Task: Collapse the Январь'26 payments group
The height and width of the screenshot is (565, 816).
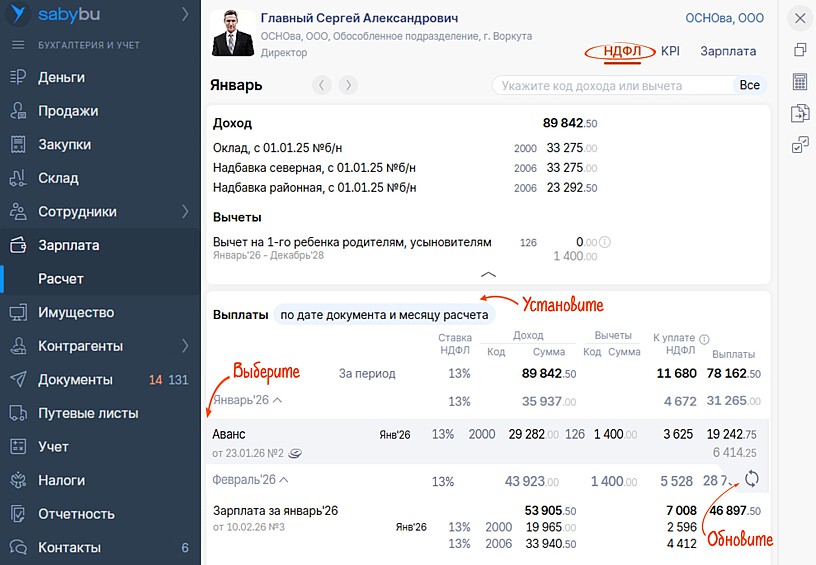Action: 278,400
